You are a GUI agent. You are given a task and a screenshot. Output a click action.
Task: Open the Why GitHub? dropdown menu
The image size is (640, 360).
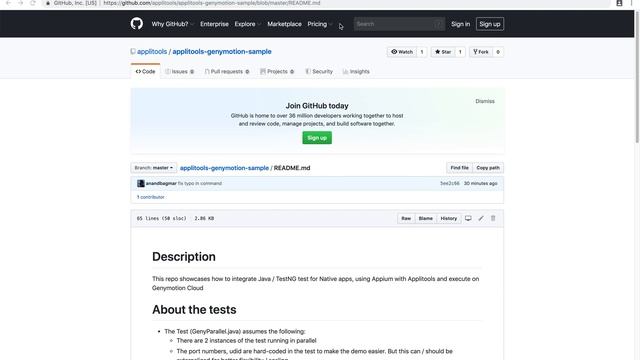[x=172, y=24]
